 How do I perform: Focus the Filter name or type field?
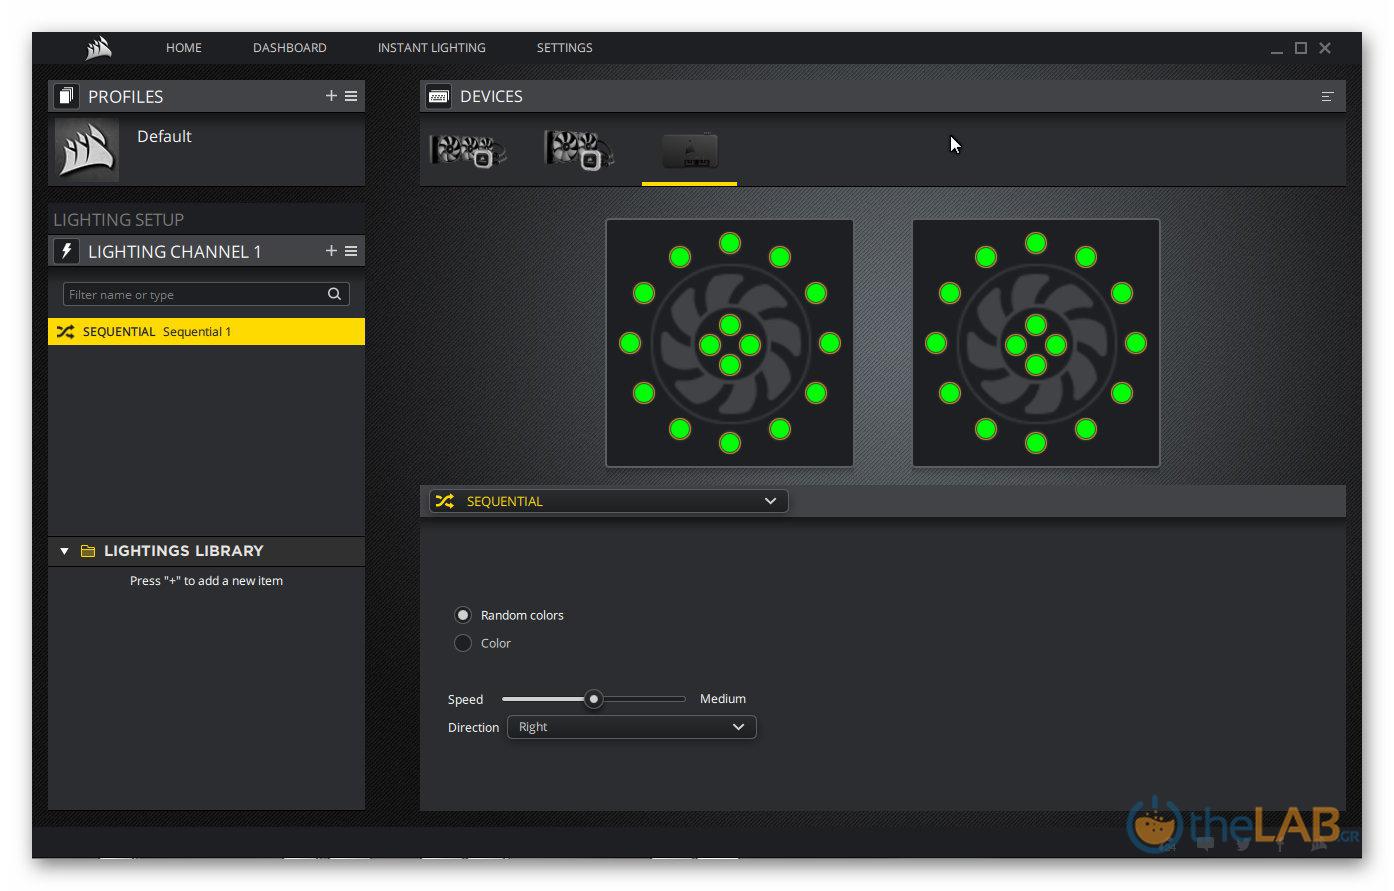206,294
